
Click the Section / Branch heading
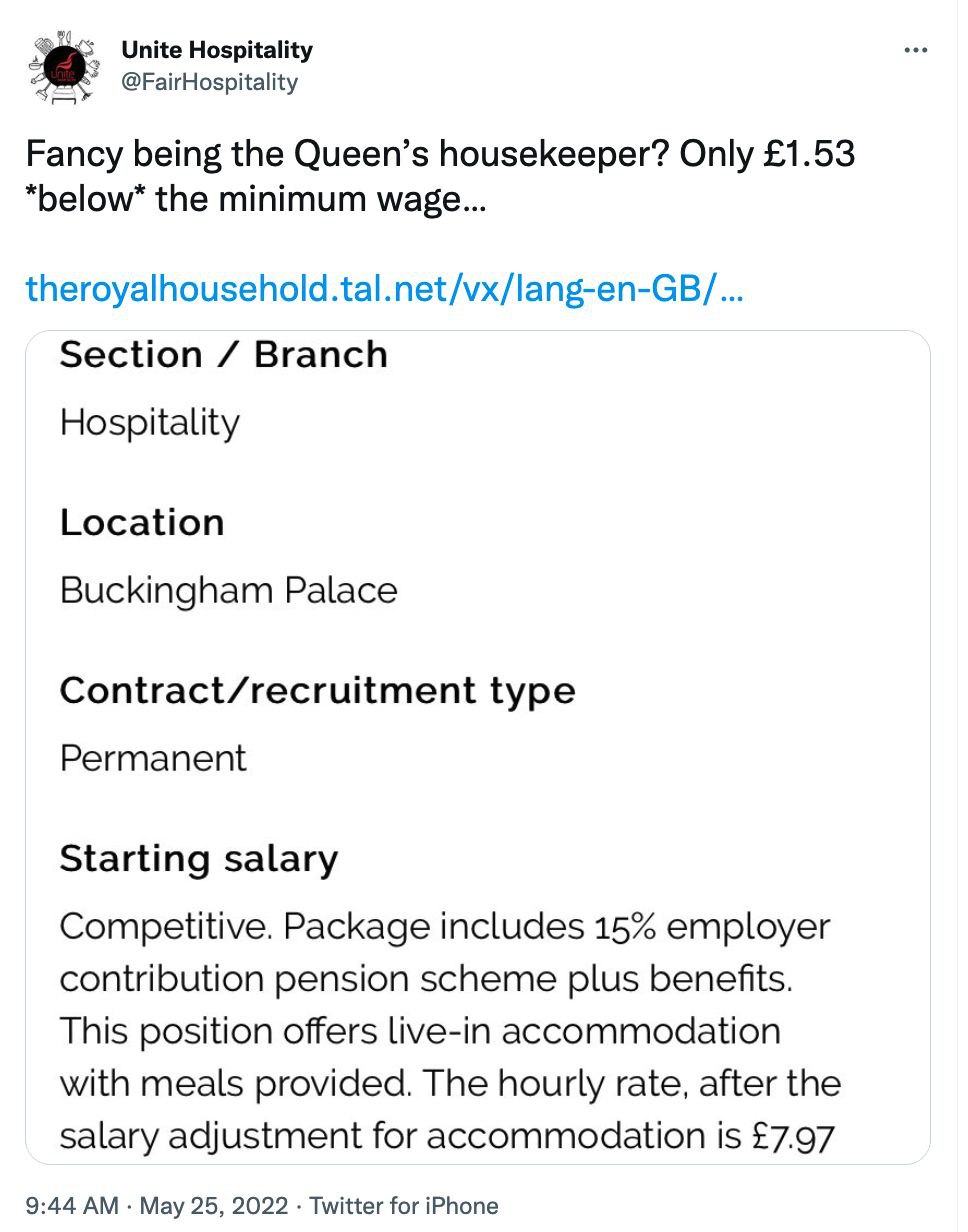tap(223, 355)
